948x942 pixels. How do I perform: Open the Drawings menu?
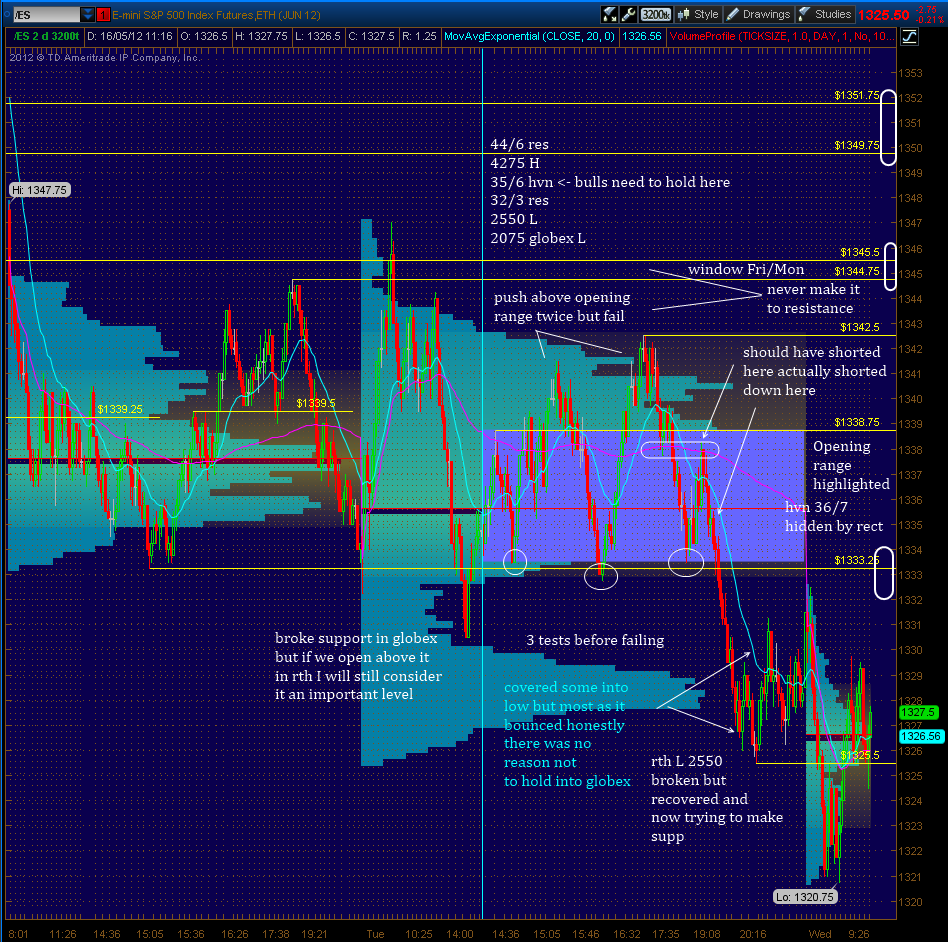tap(759, 15)
